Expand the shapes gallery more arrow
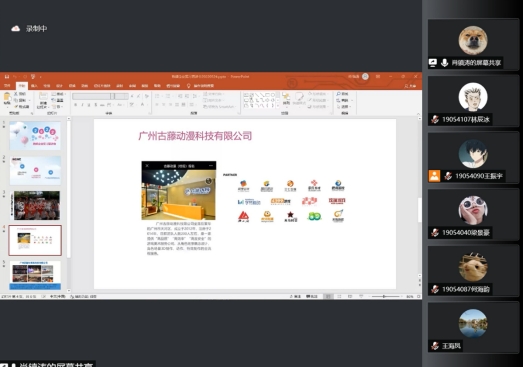The height and width of the screenshot is (367, 523). tap(278, 106)
